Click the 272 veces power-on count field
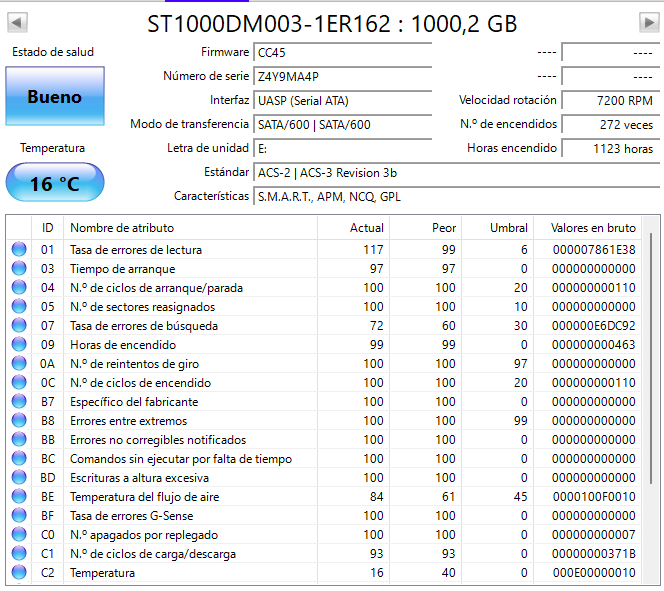Screen dimensions: 664x591 [610, 124]
